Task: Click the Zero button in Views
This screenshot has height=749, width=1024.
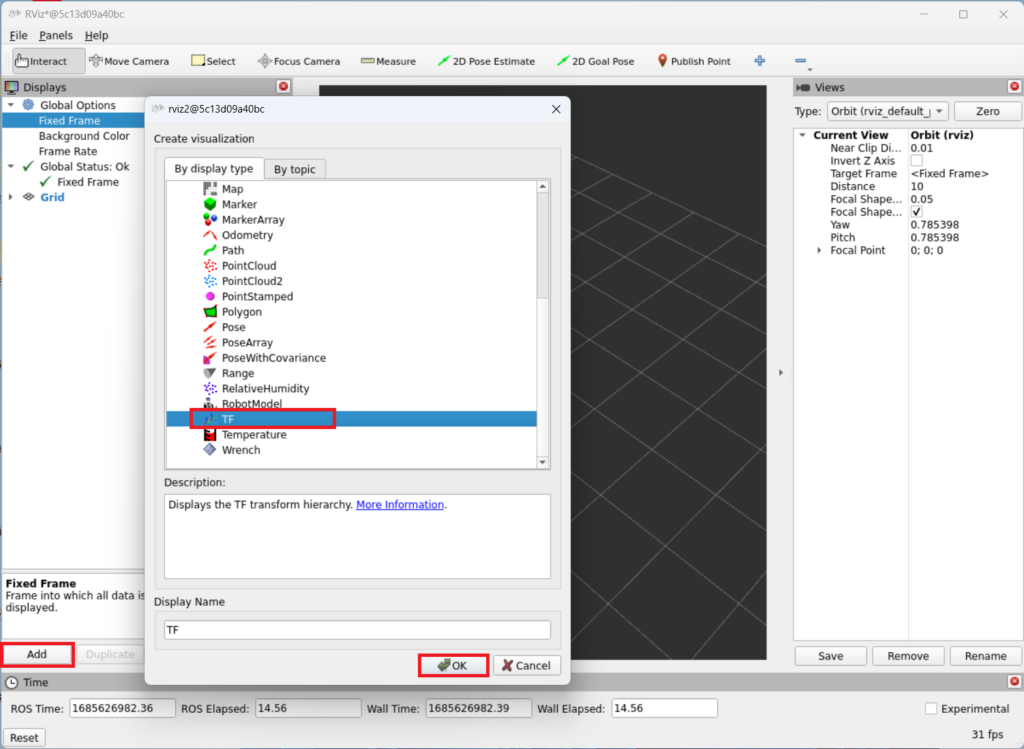Action: 987,111
